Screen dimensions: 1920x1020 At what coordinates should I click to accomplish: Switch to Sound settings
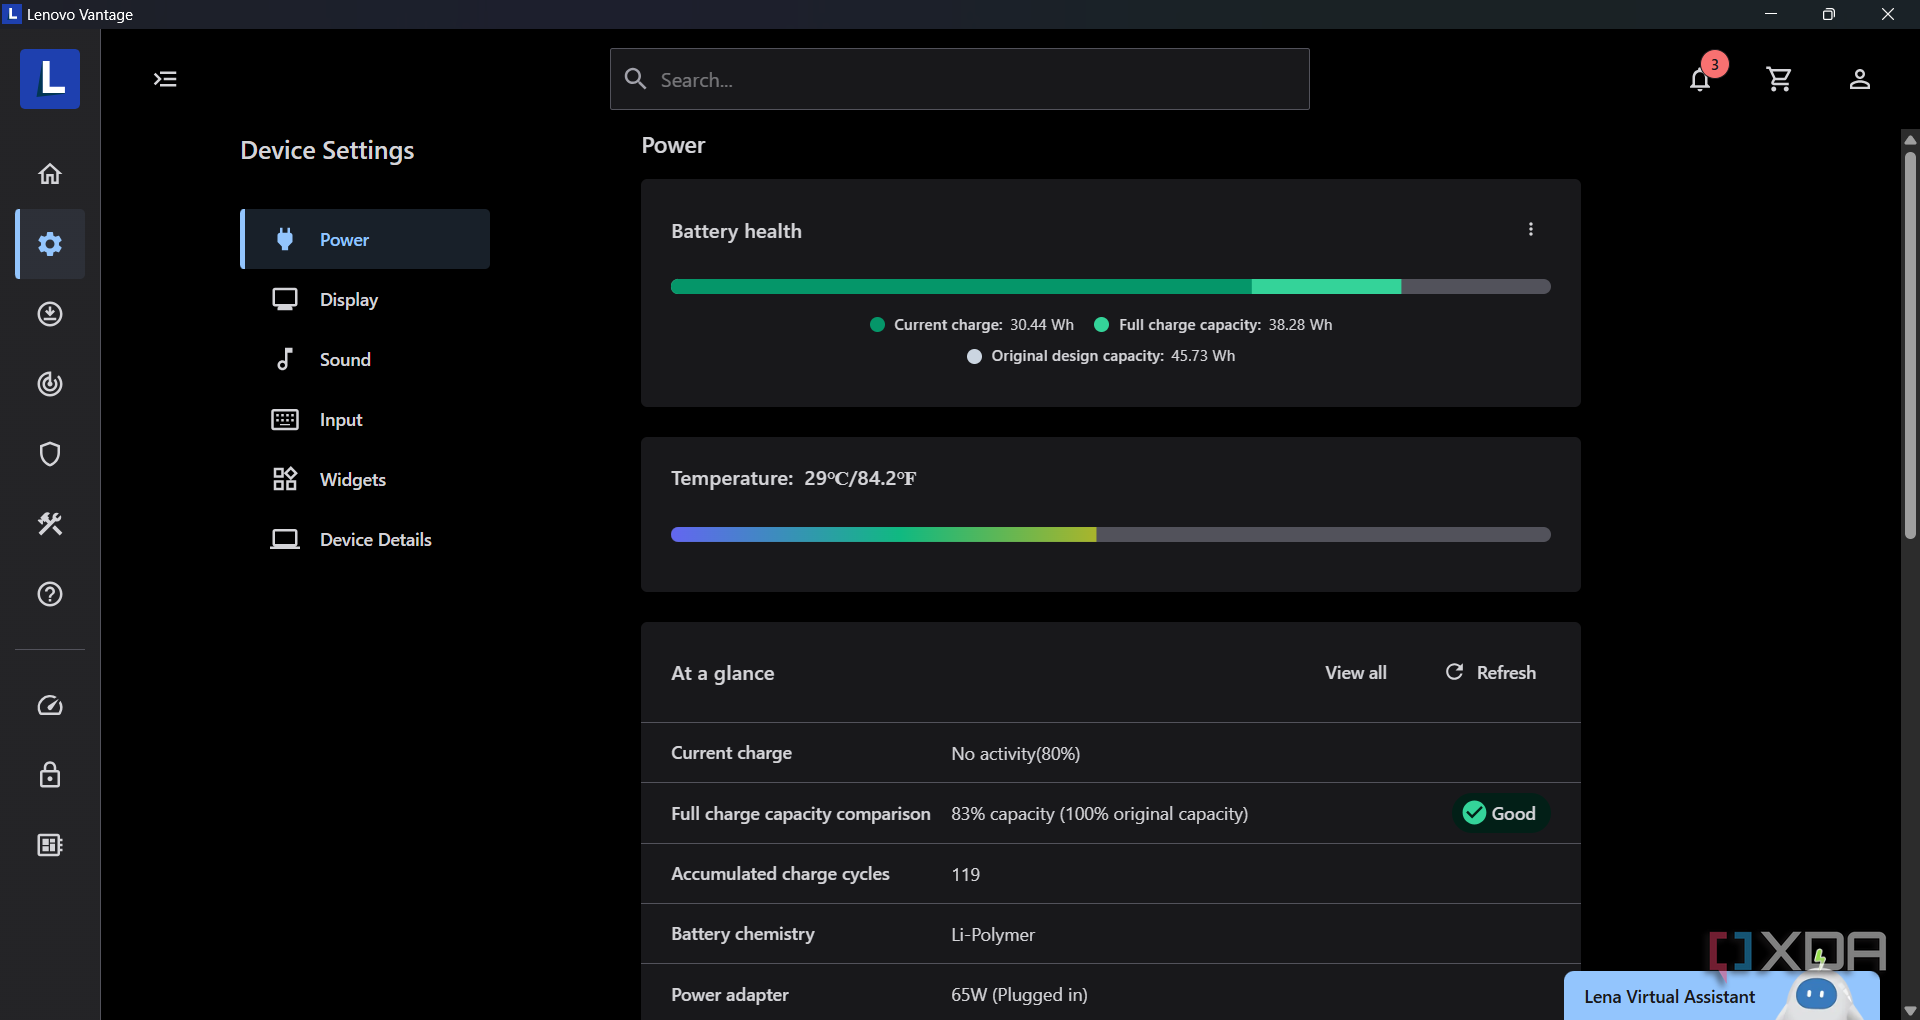365,359
